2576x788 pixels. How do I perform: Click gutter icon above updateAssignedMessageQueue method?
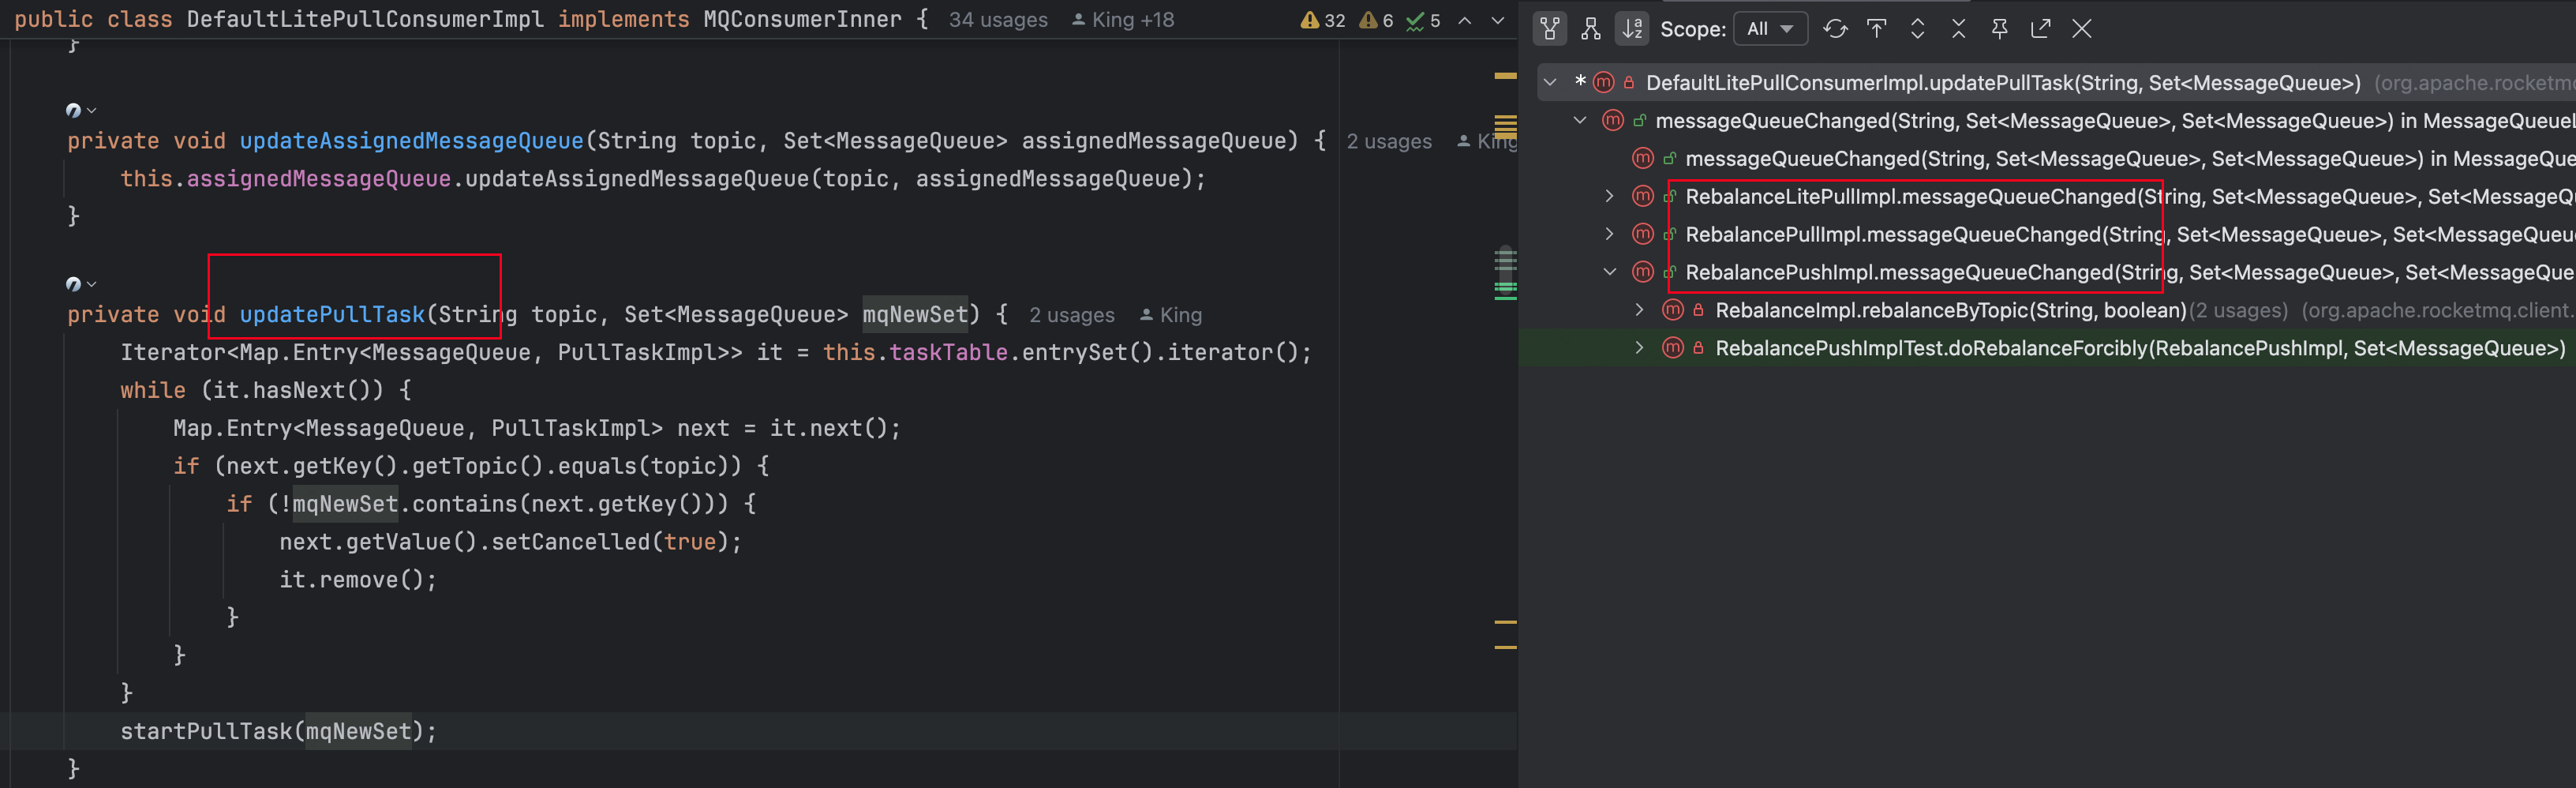coord(73,110)
